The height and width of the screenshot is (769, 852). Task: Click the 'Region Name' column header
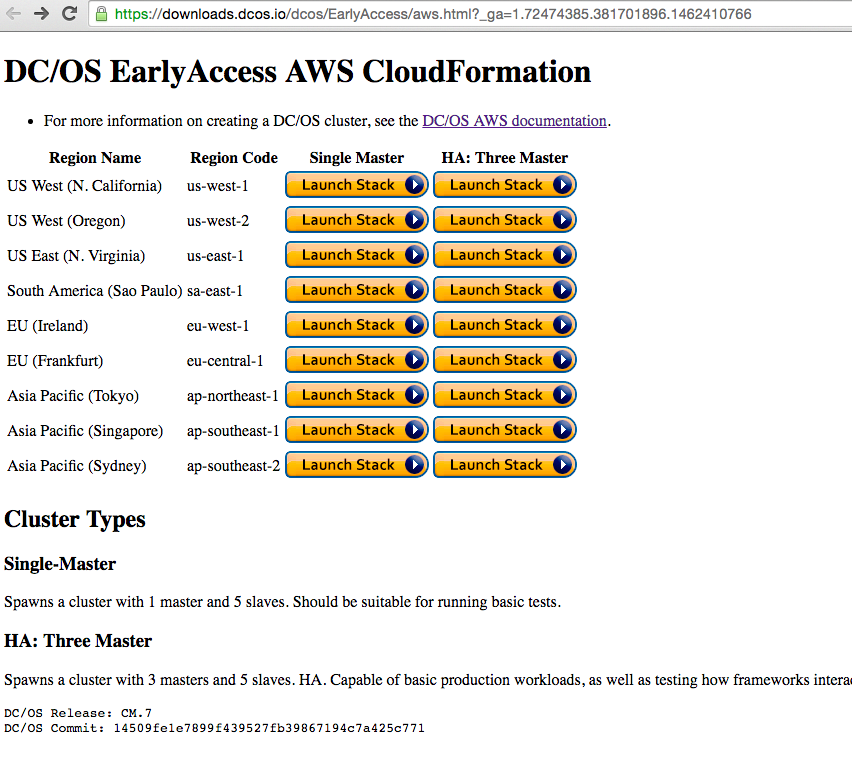pyautogui.click(x=95, y=158)
